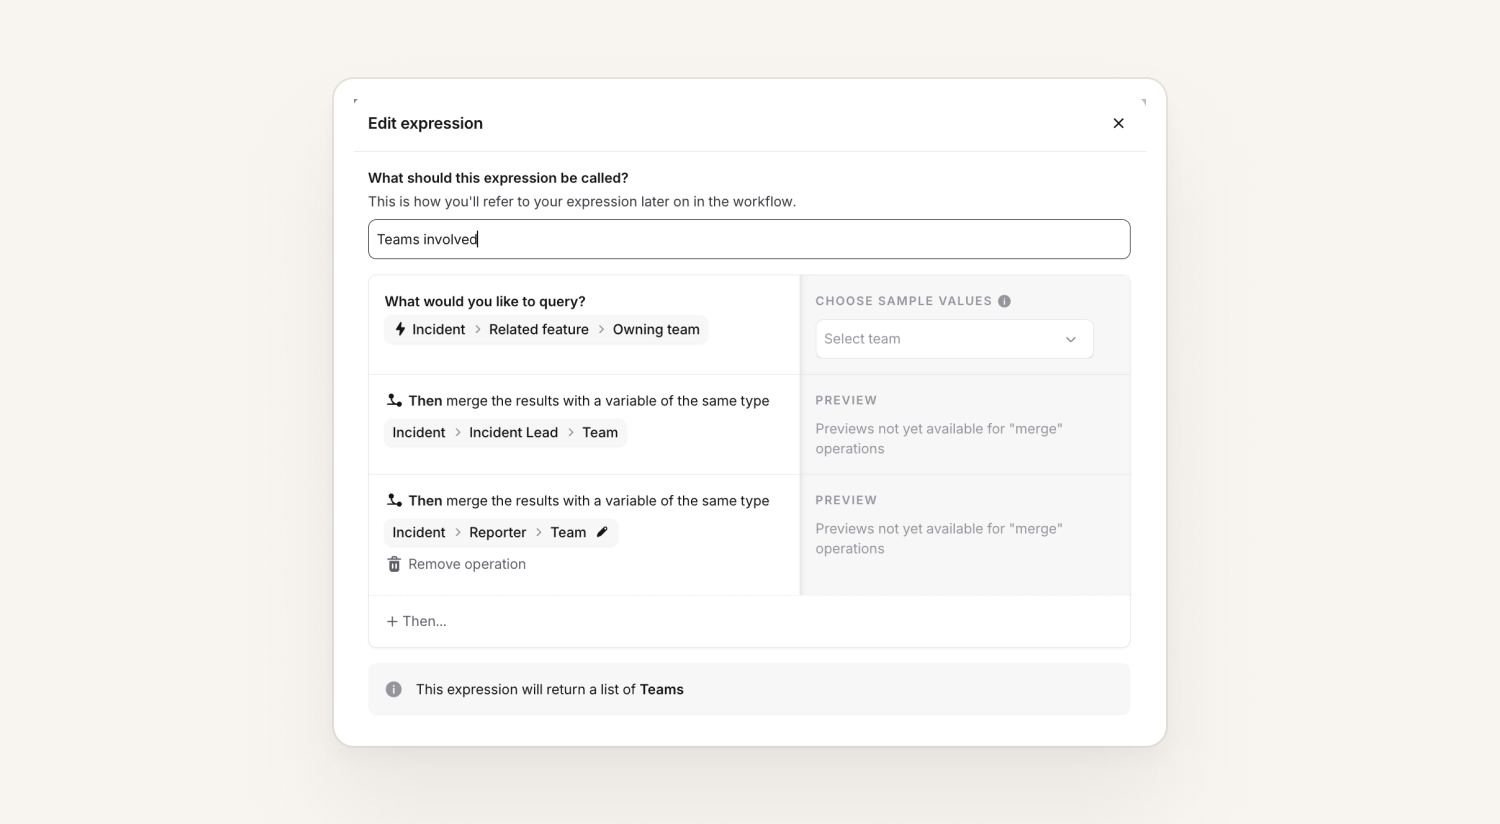Select the Reporter segment in the last merge
Screen dimensions: 1500x824
(497, 532)
